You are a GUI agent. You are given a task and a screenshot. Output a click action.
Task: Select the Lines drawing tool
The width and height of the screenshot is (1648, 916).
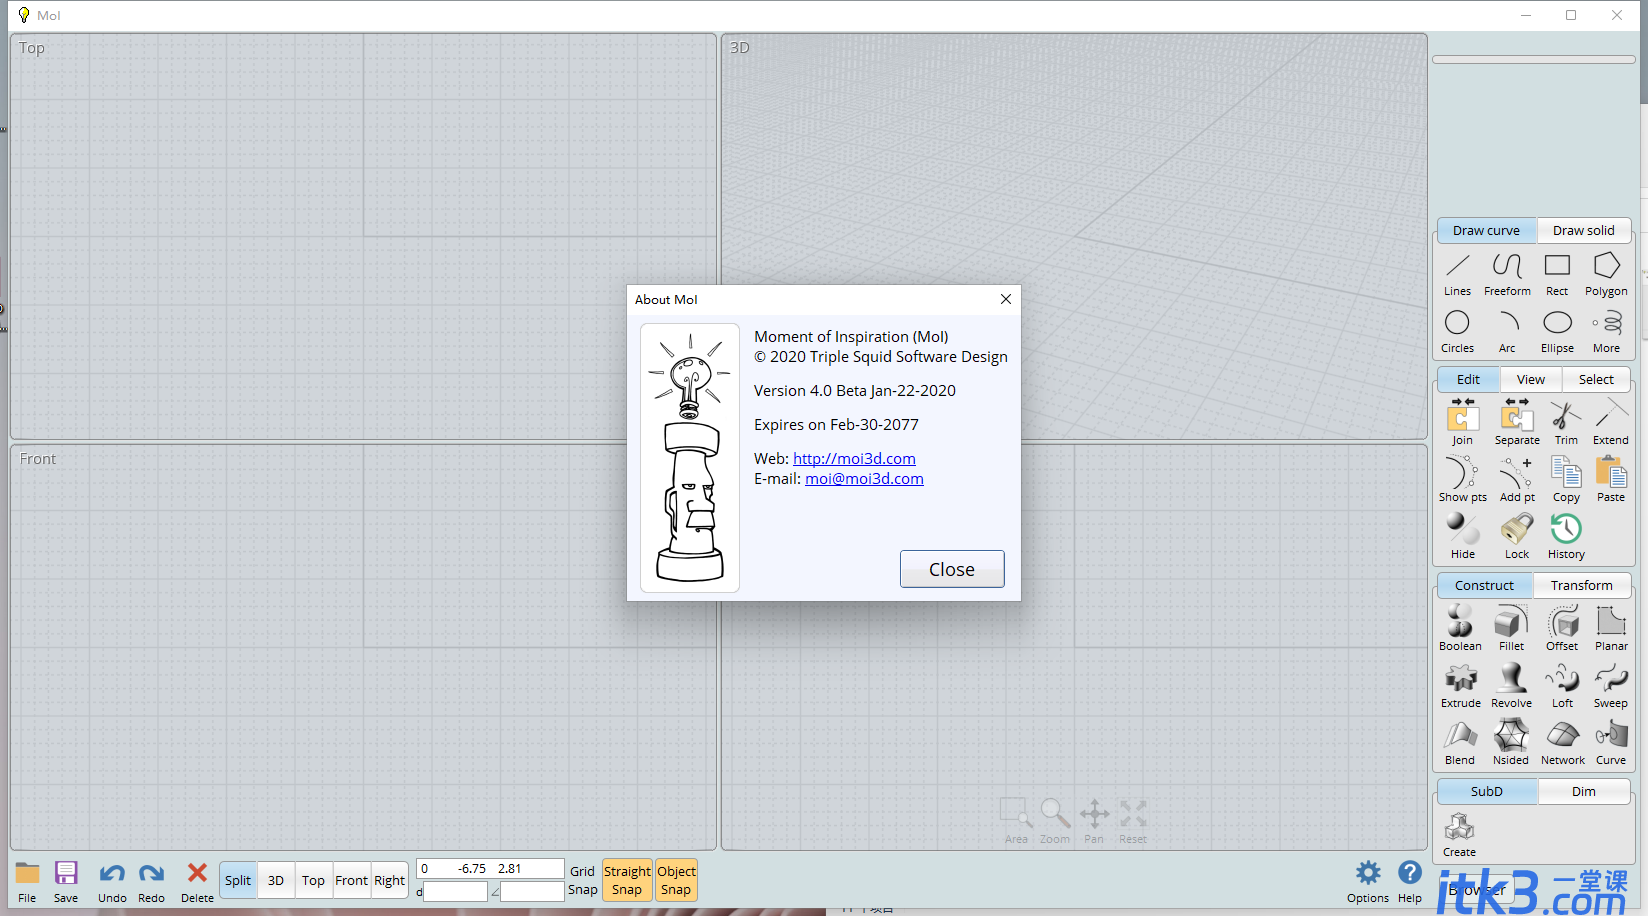coord(1458,274)
